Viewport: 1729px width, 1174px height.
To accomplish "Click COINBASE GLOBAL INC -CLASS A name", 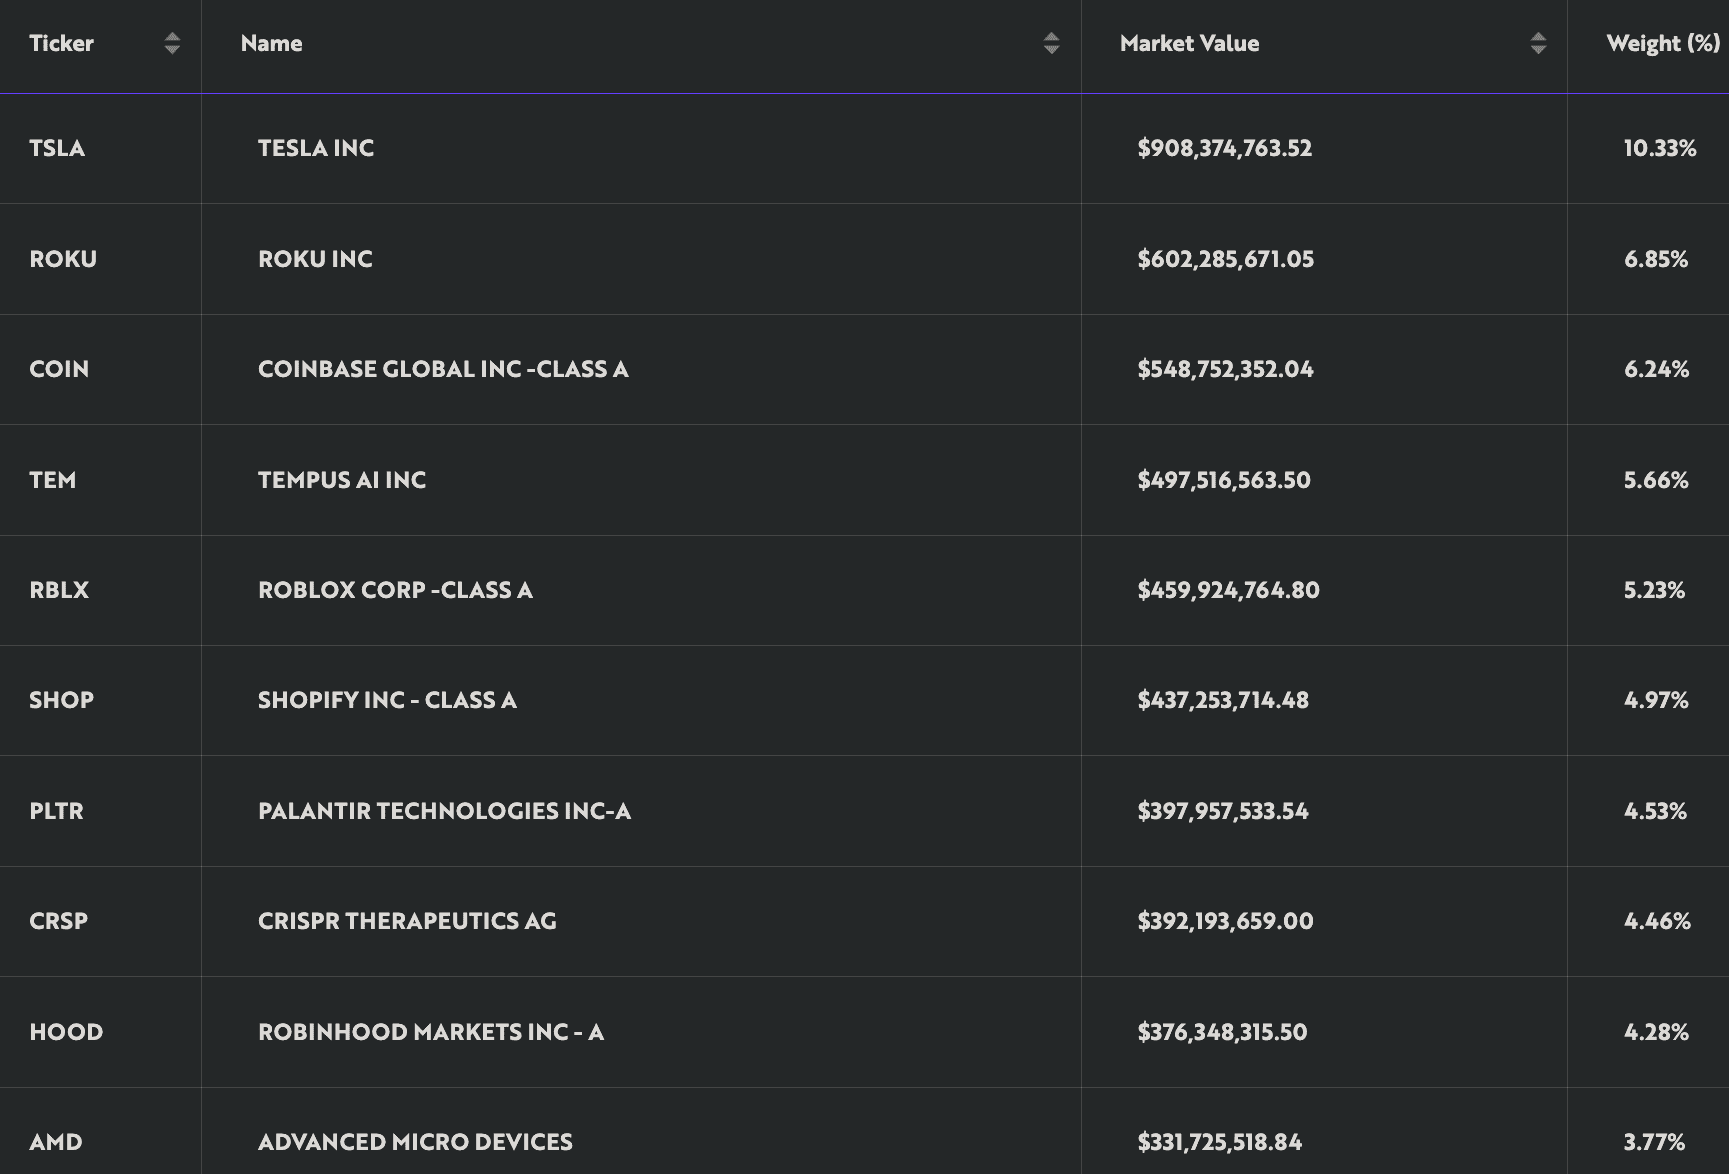I will point(443,369).
